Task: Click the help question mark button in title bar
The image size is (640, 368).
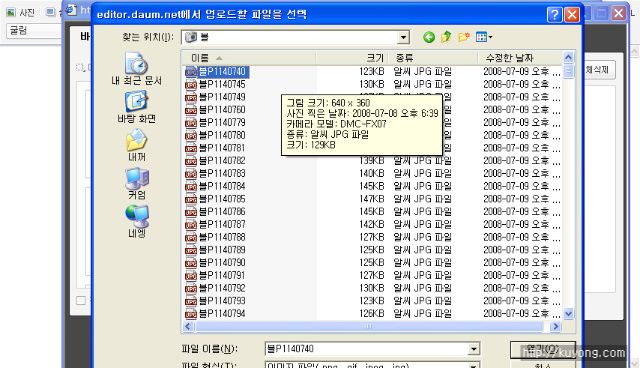Action: (554, 15)
